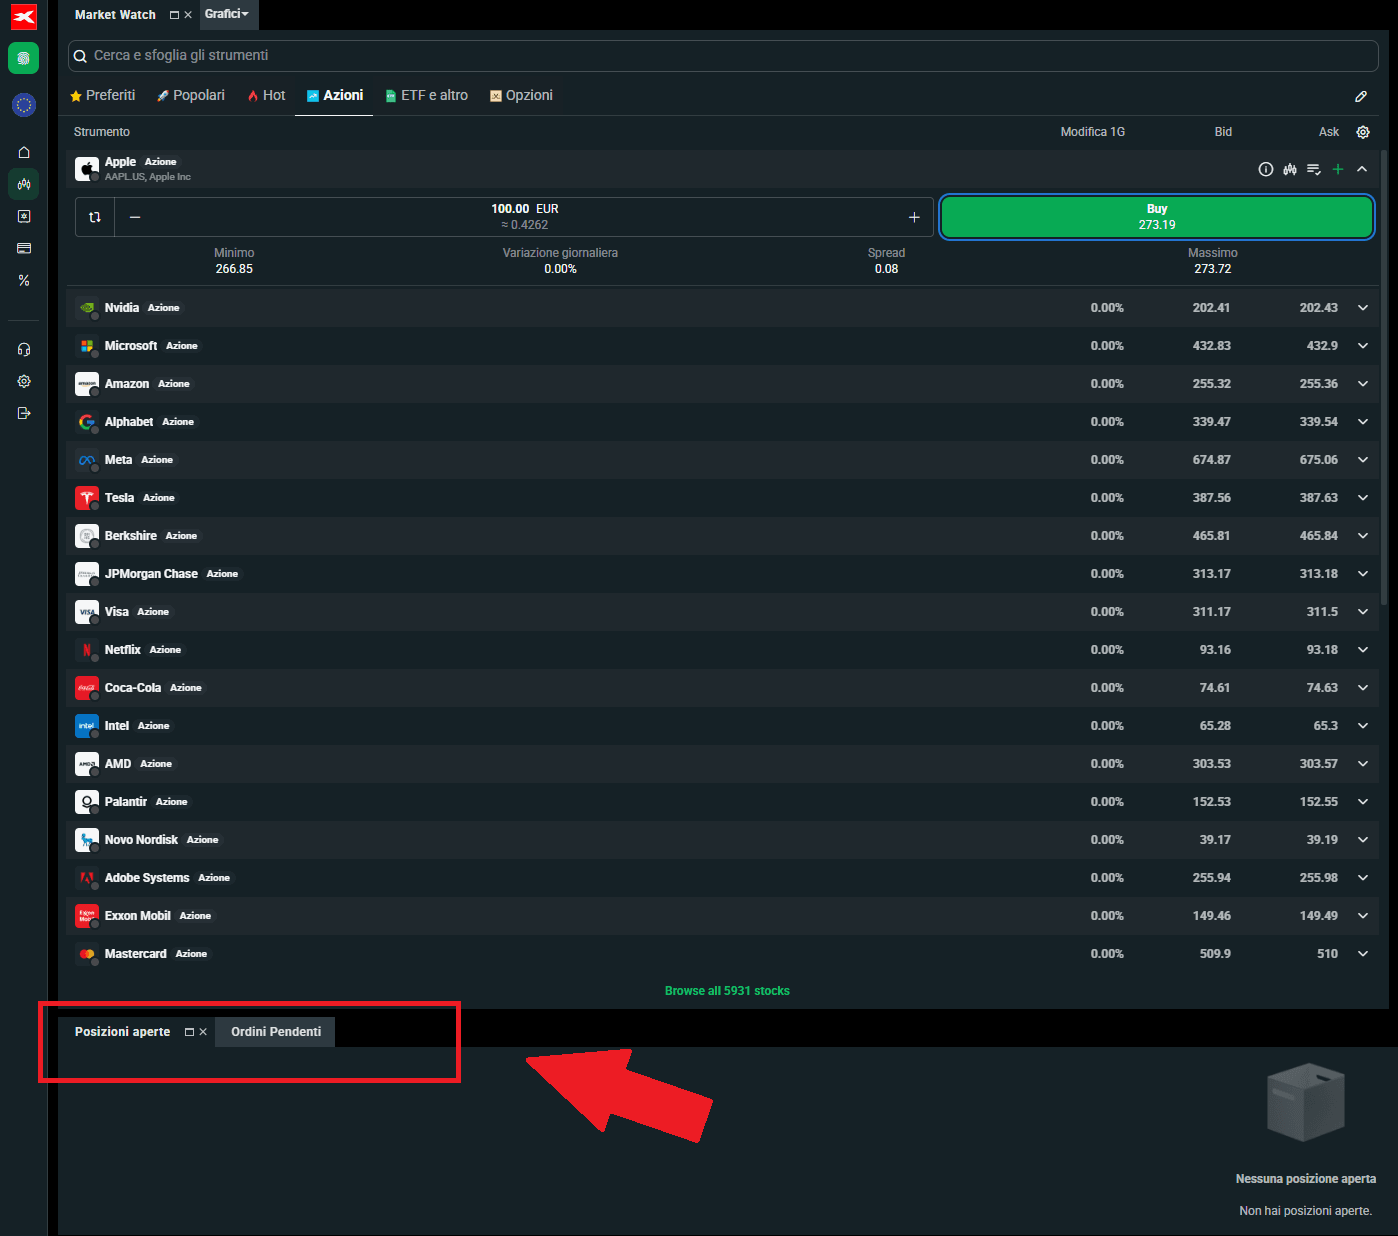This screenshot has height=1236, width=1398.
Task: Open Market Watch column settings gear
Action: coord(1363,132)
